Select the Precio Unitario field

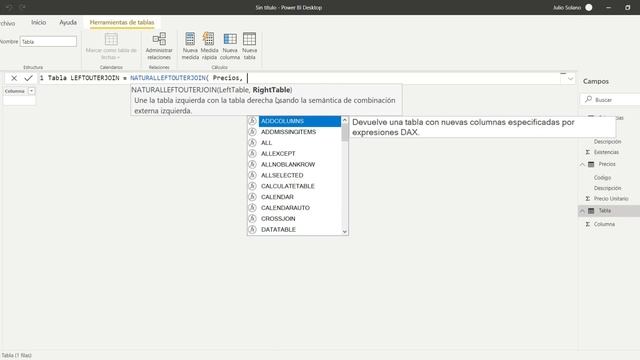(611, 199)
